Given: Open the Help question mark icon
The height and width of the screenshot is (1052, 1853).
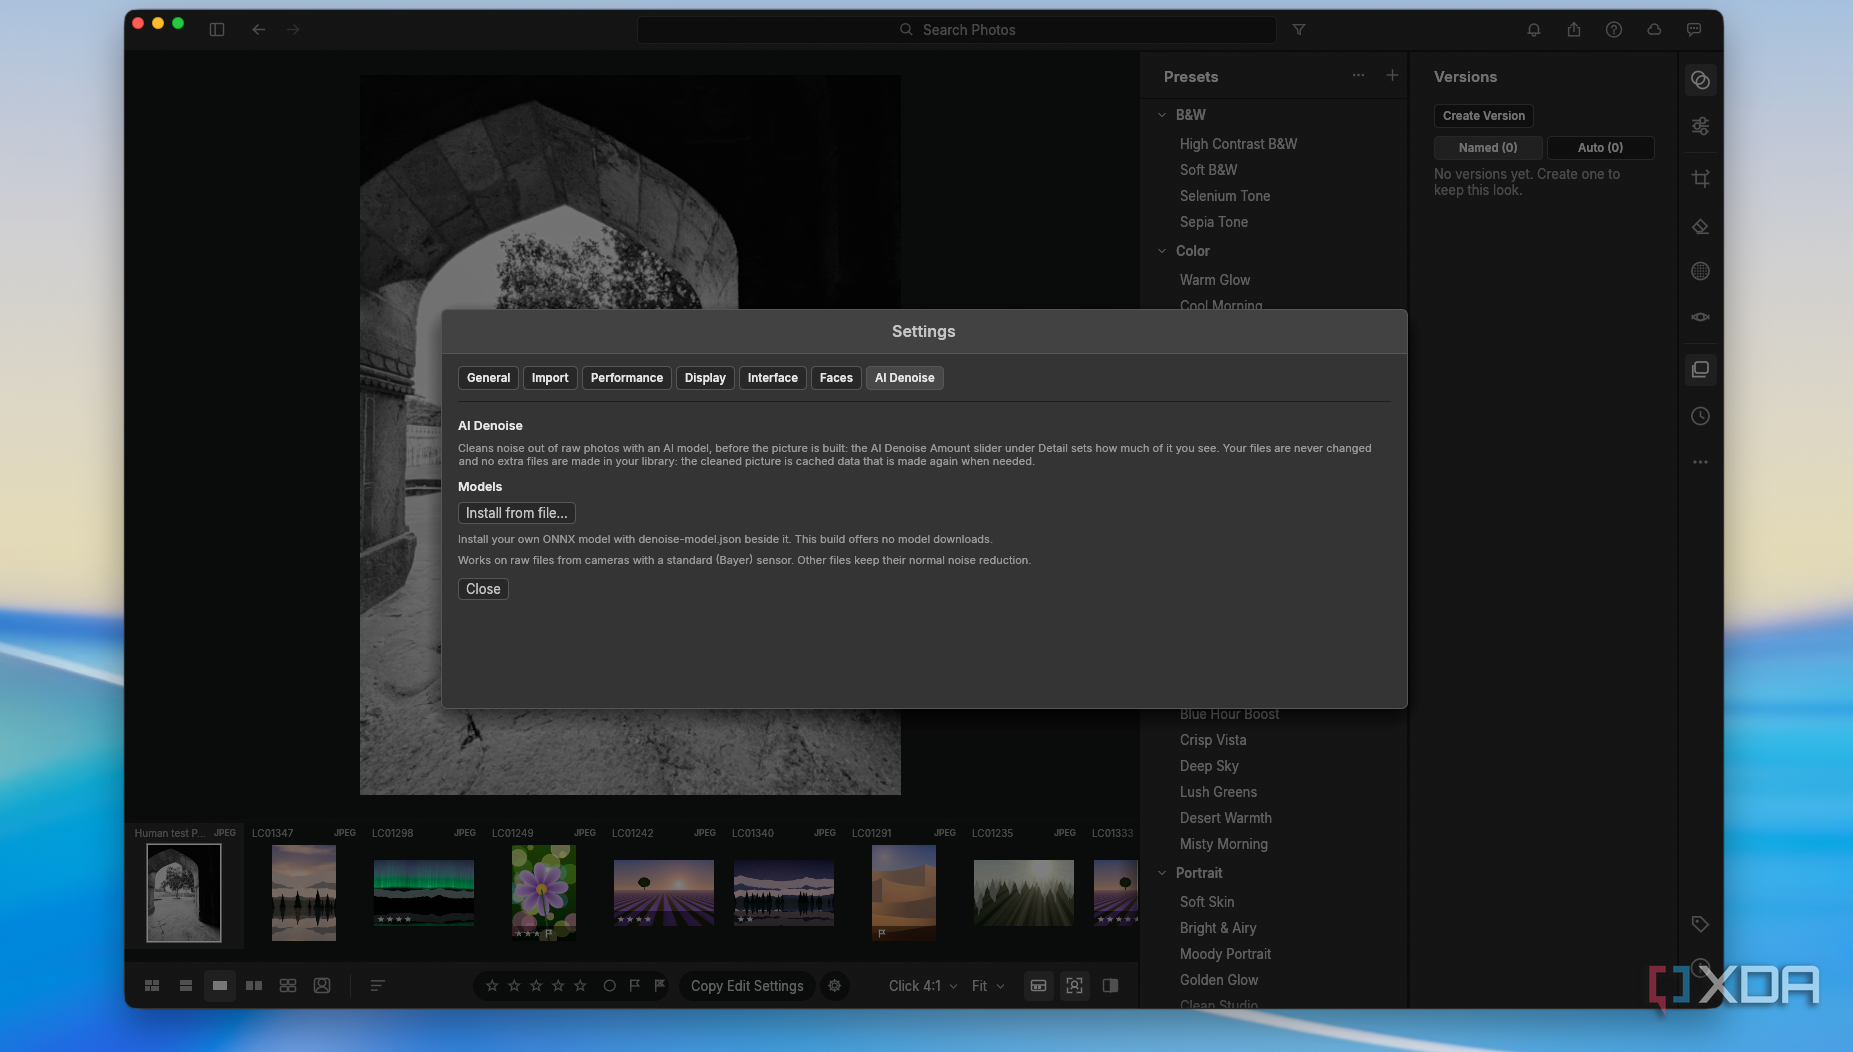Looking at the screenshot, I should (1614, 30).
